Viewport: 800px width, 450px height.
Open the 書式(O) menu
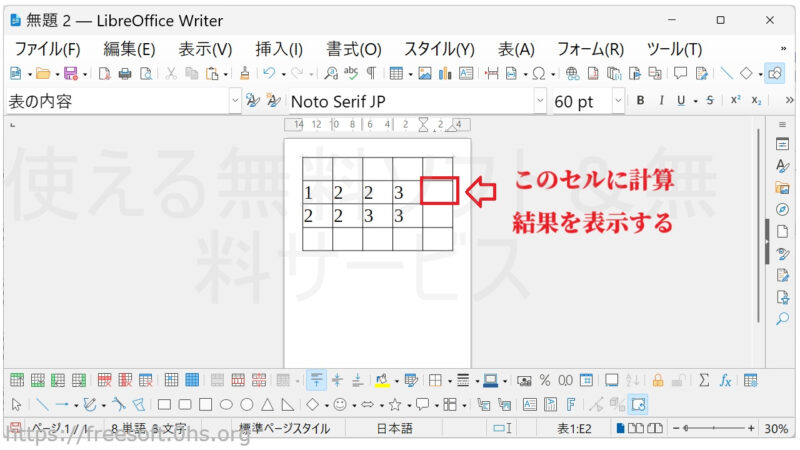[354, 49]
